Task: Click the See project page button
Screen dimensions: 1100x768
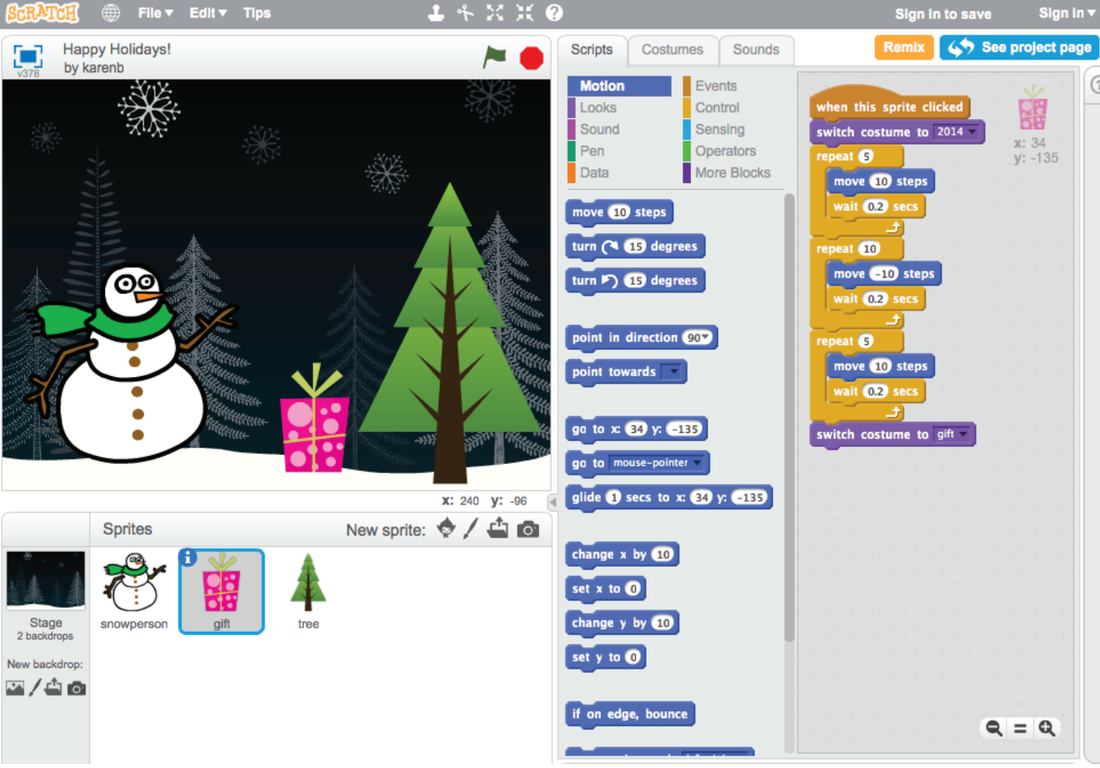Action: (1019, 47)
